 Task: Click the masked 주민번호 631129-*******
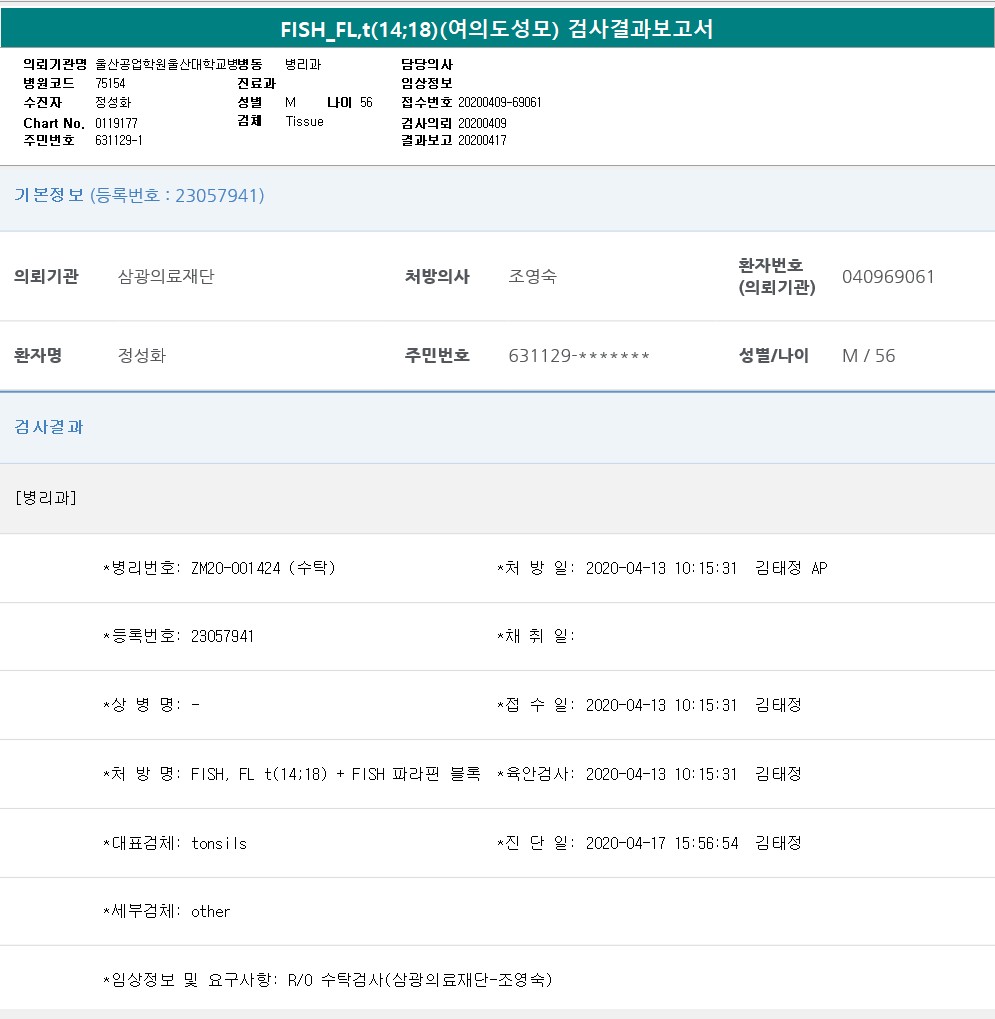pos(579,356)
